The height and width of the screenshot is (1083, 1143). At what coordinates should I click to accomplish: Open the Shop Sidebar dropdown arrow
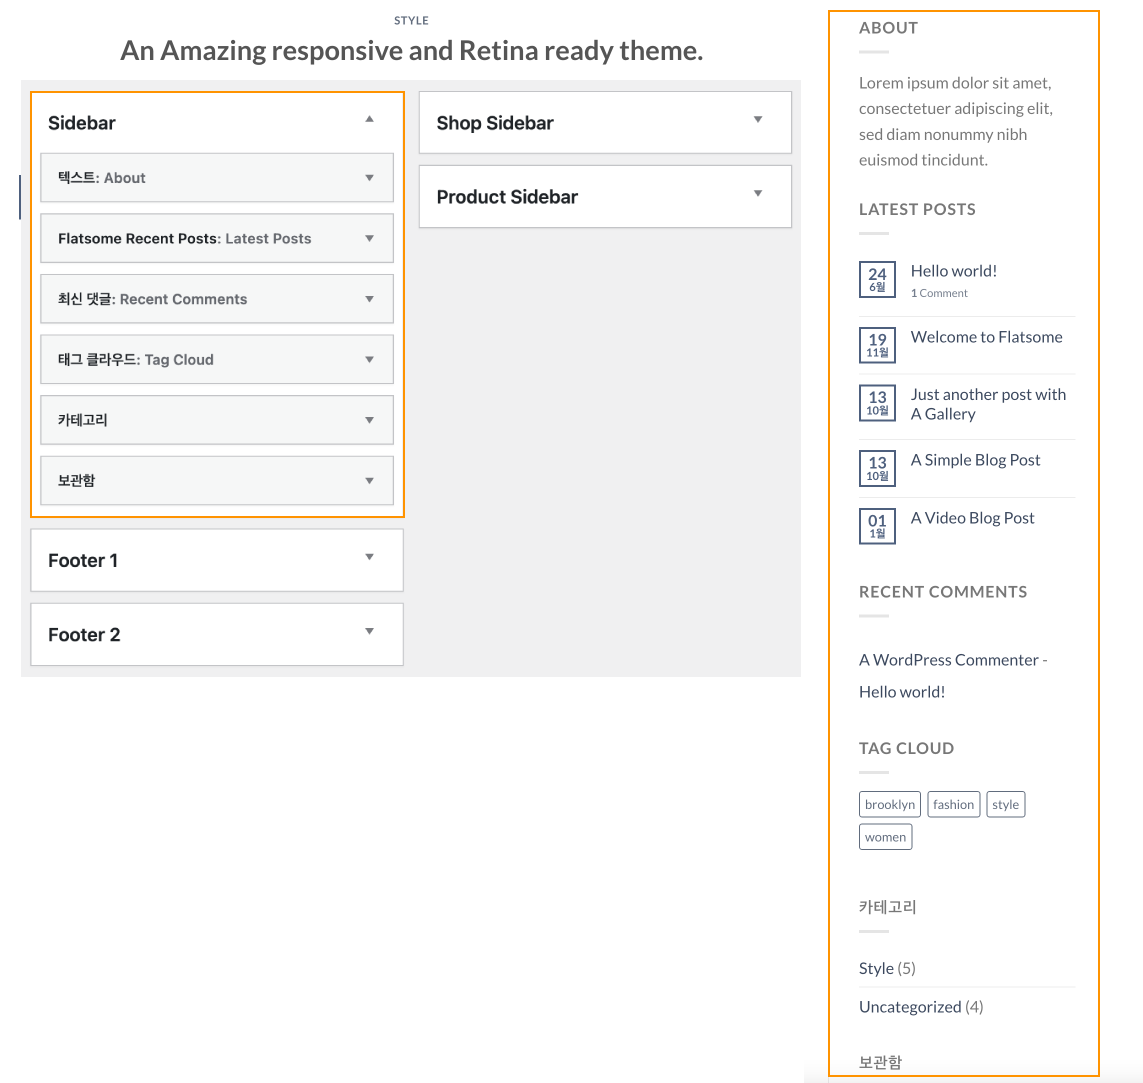[758, 120]
